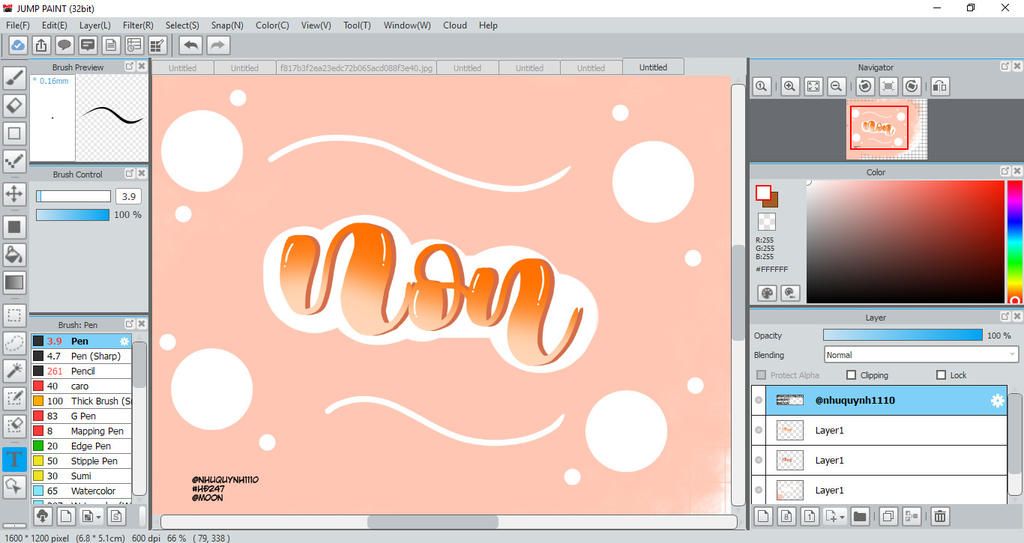Viewport: 1024px width, 543px height.
Task: Activate the Magic Wand tool
Action: coord(14,370)
